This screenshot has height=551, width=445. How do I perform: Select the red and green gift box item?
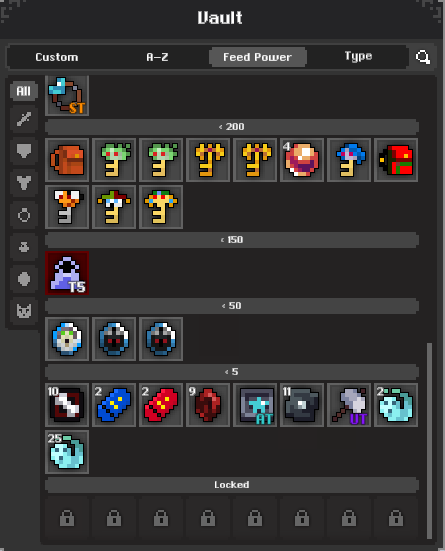pos(396,160)
